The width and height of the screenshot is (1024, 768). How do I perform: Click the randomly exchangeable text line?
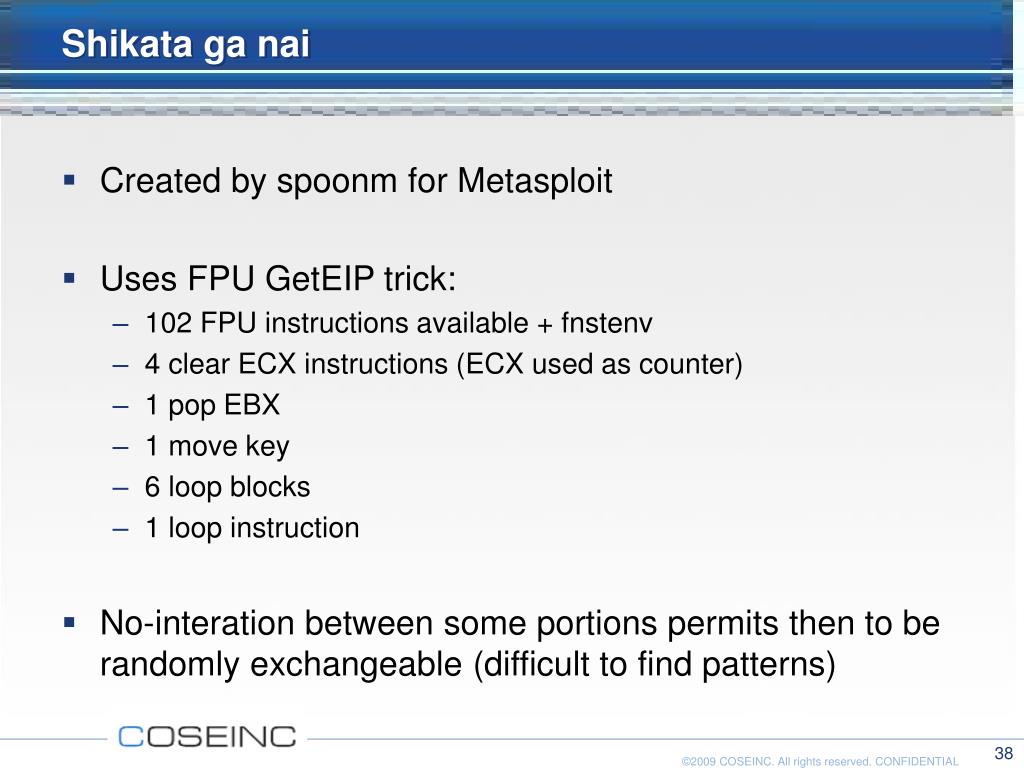[x=468, y=665]
